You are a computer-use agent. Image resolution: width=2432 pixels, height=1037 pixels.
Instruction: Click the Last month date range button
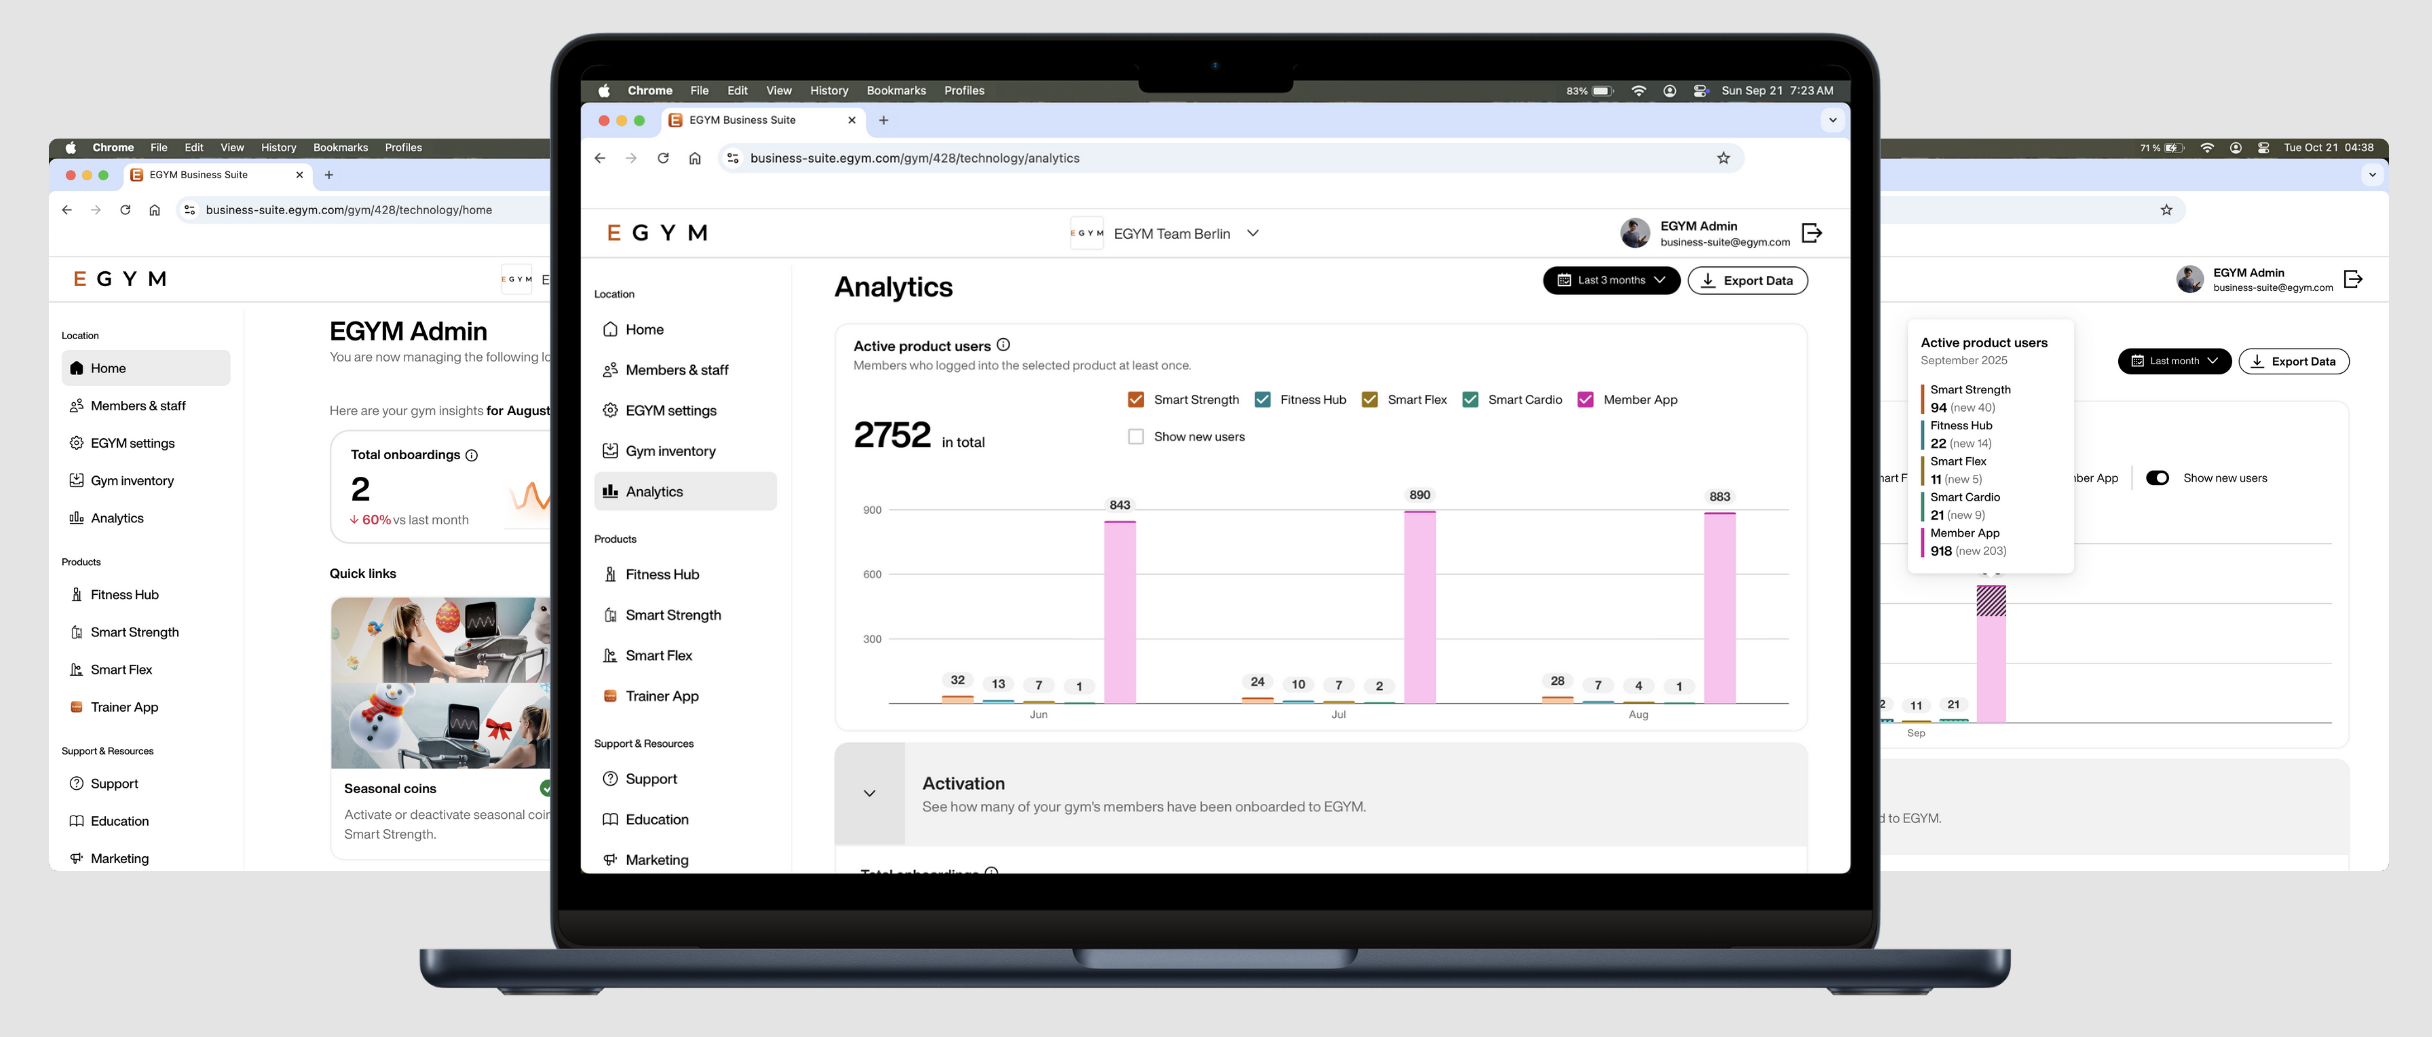pyautogui.click(x=2173, y=361)
